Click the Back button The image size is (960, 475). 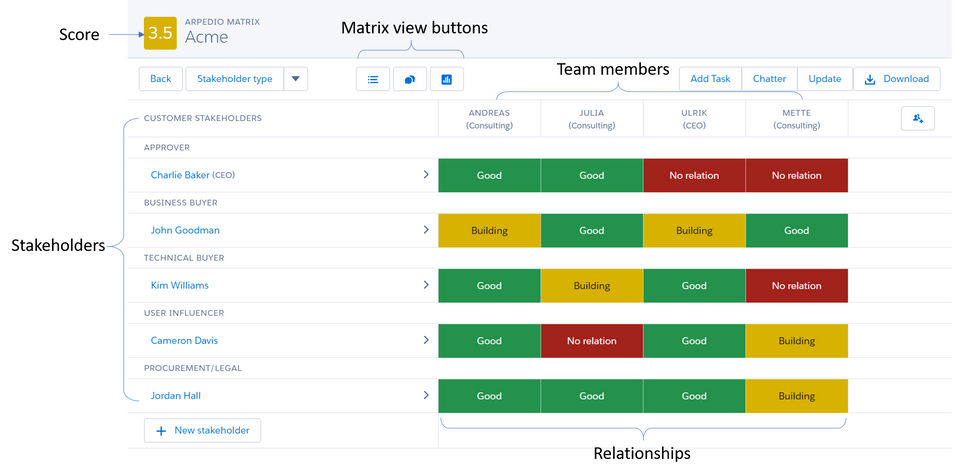(x=160, y=79)
